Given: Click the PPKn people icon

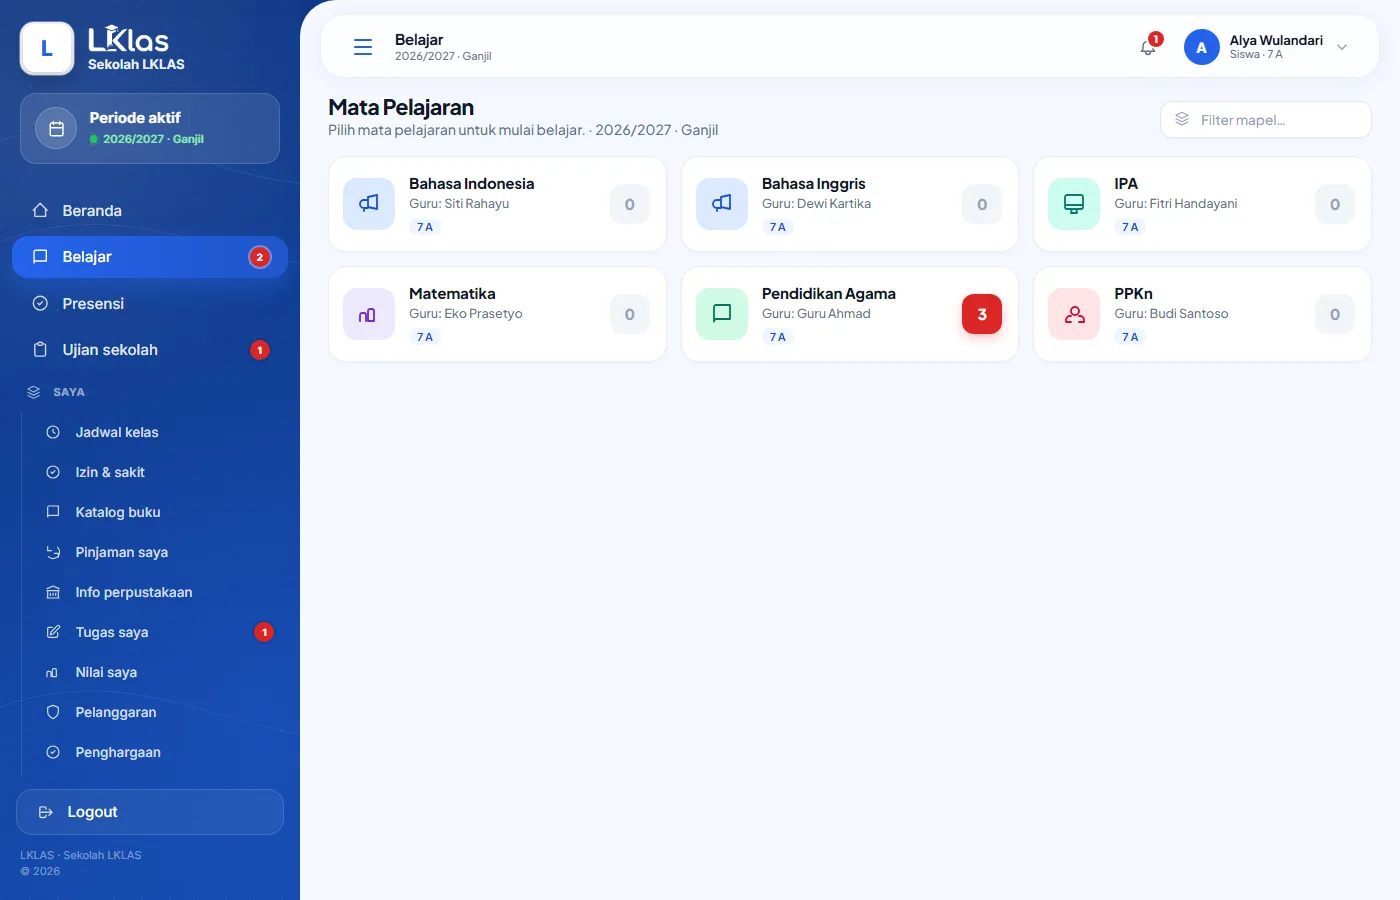Looking at the screenshot, I should pyautogui.click(x=1074, y=314).
